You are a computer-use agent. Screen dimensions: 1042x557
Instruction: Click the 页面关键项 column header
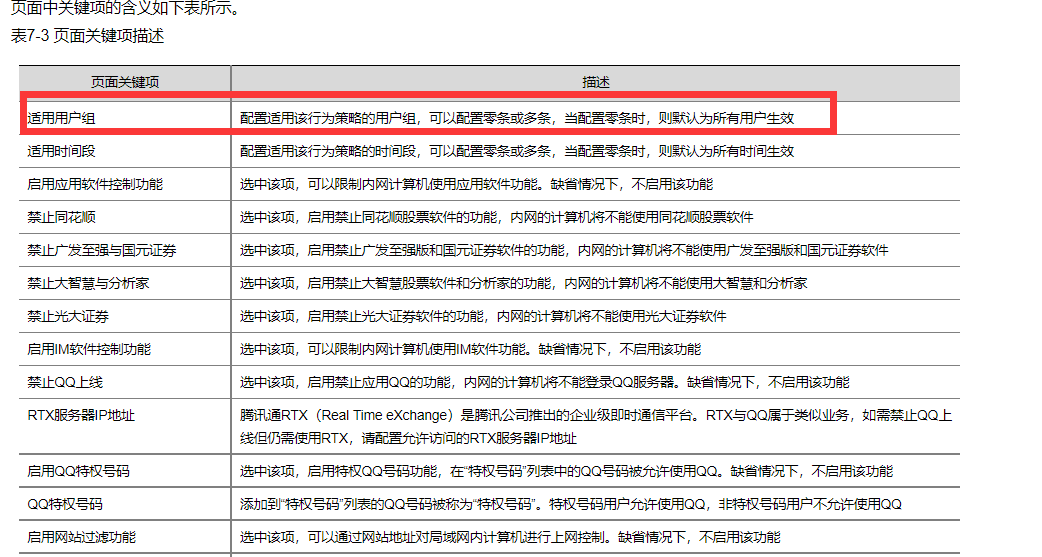(125, 82)
